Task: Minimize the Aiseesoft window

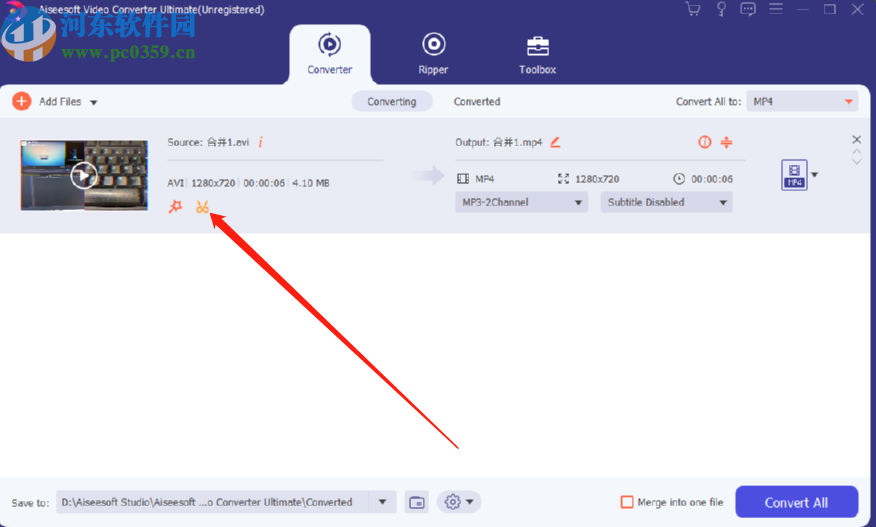Action: pyautogui.click(x=802, y=9)
